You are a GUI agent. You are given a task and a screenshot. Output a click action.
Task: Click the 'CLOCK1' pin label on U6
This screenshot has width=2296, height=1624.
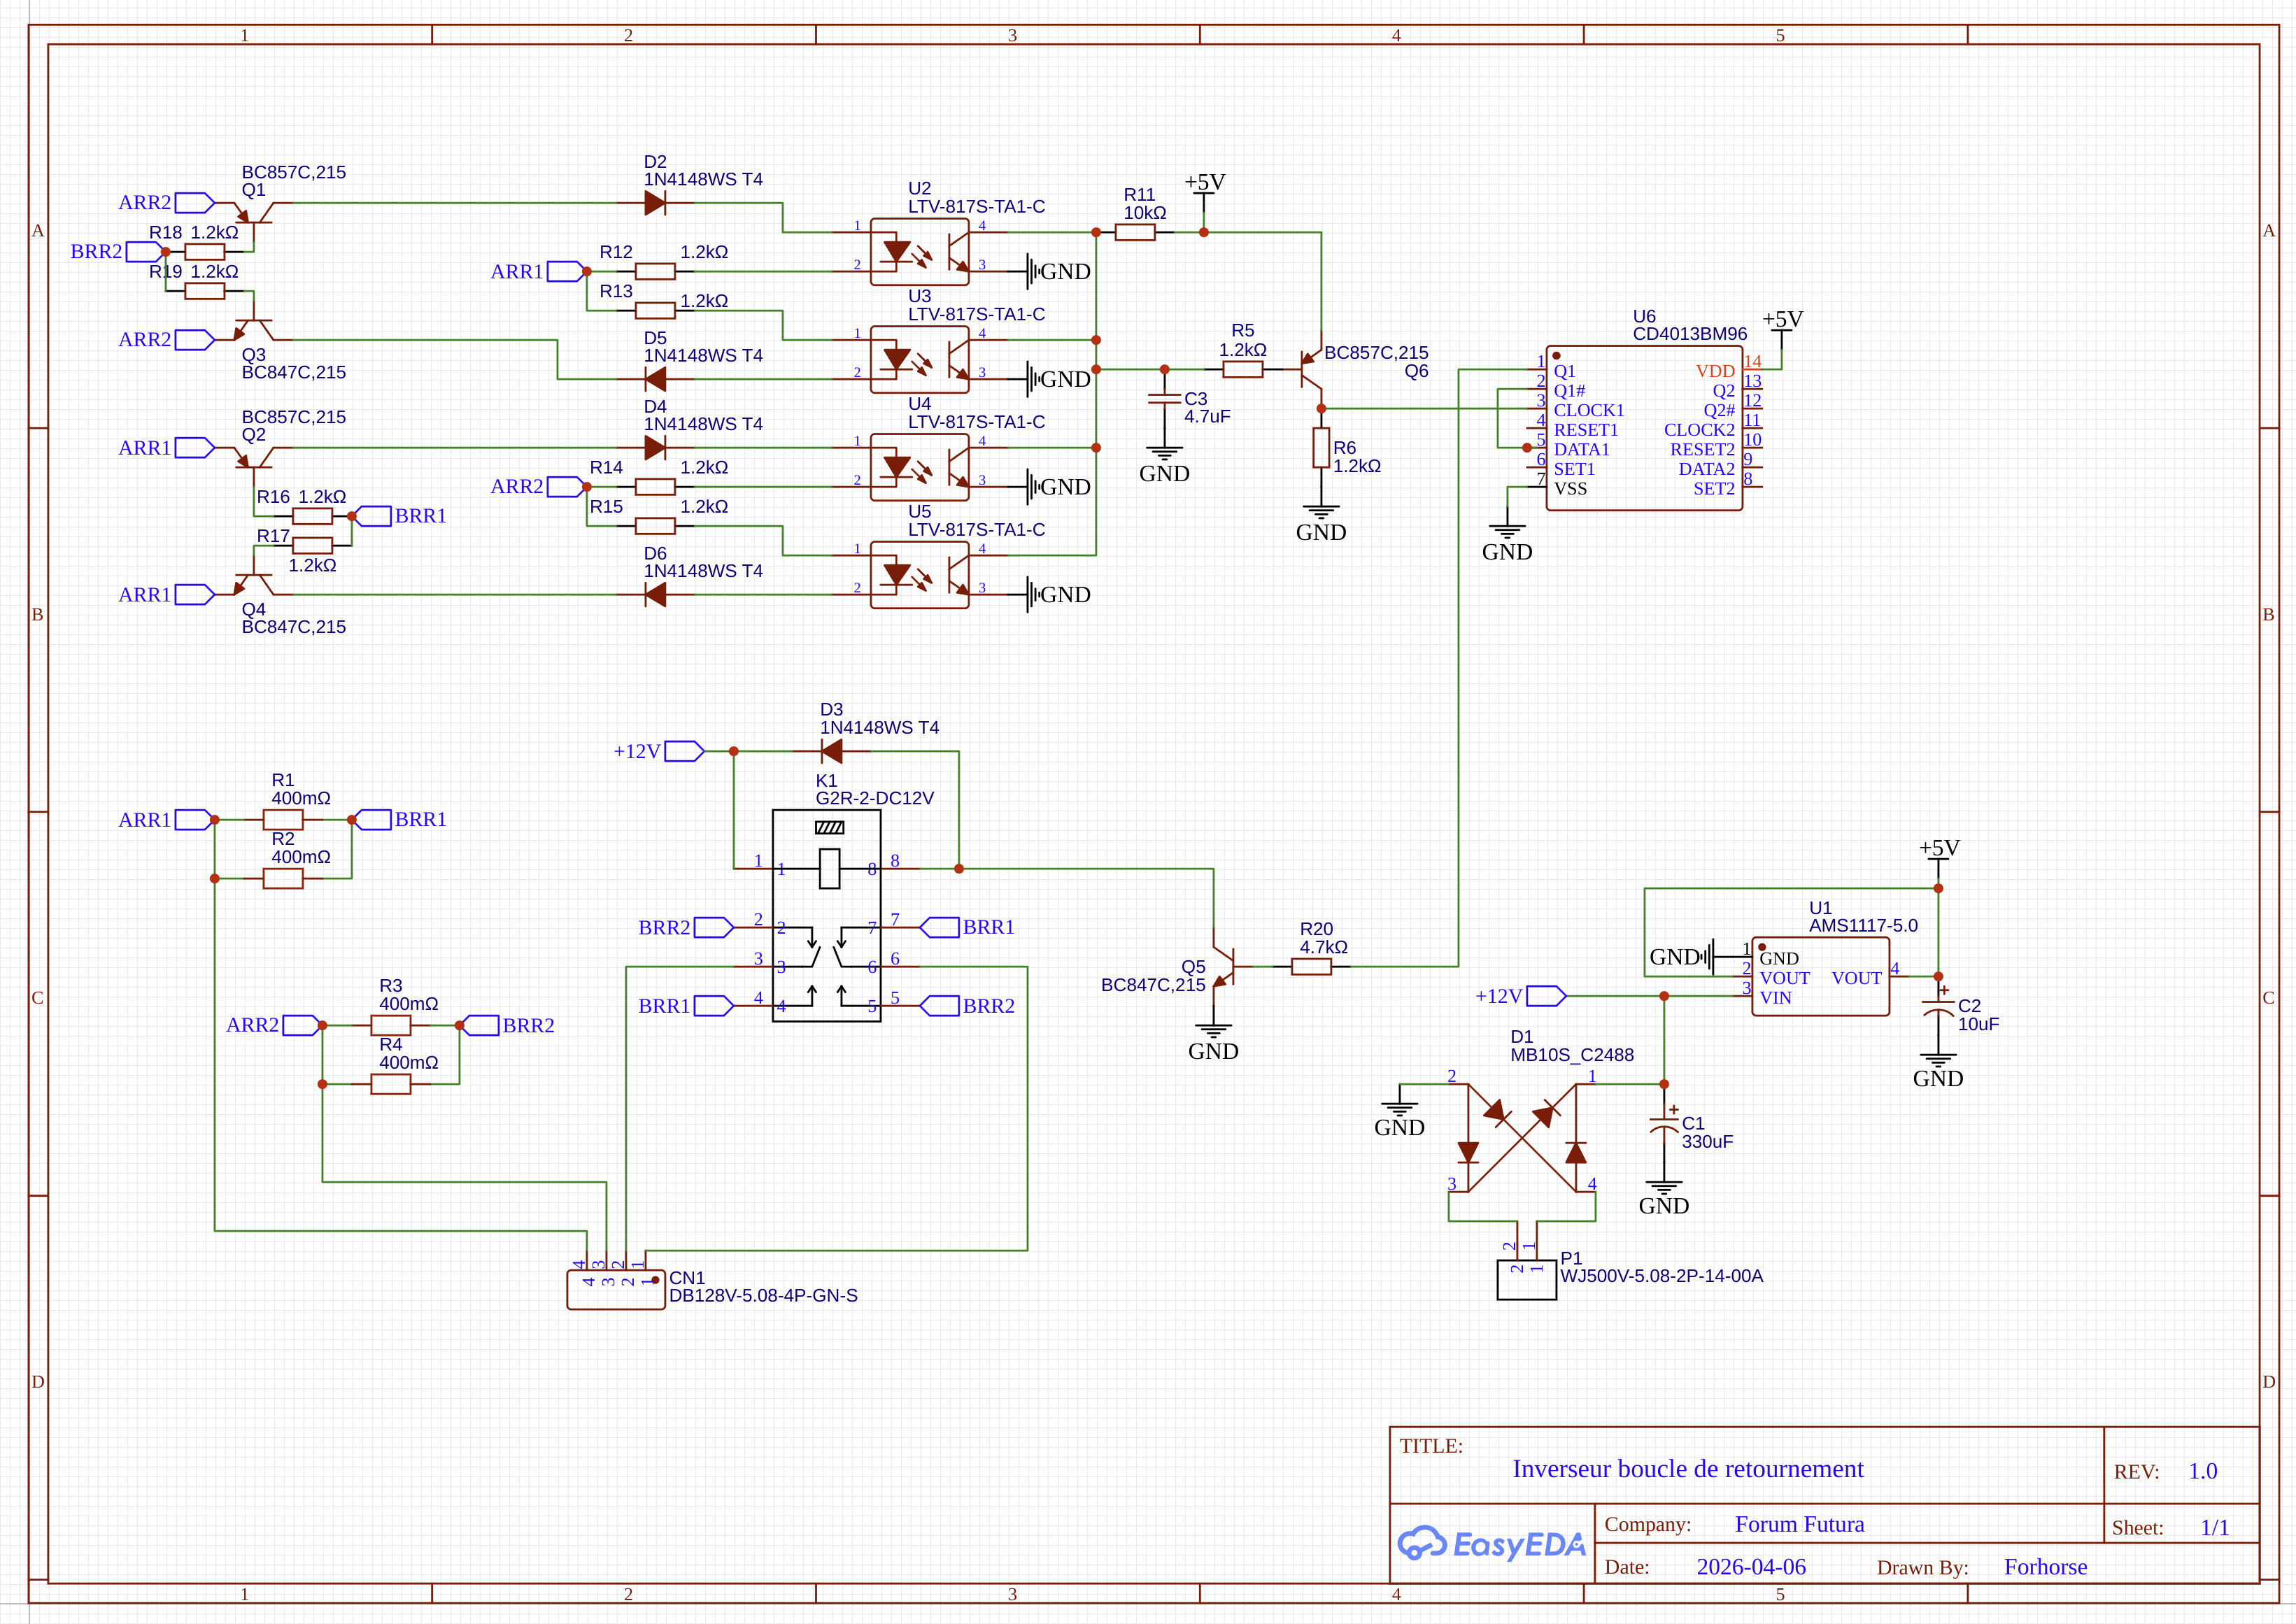click(x=1589, y=410)
